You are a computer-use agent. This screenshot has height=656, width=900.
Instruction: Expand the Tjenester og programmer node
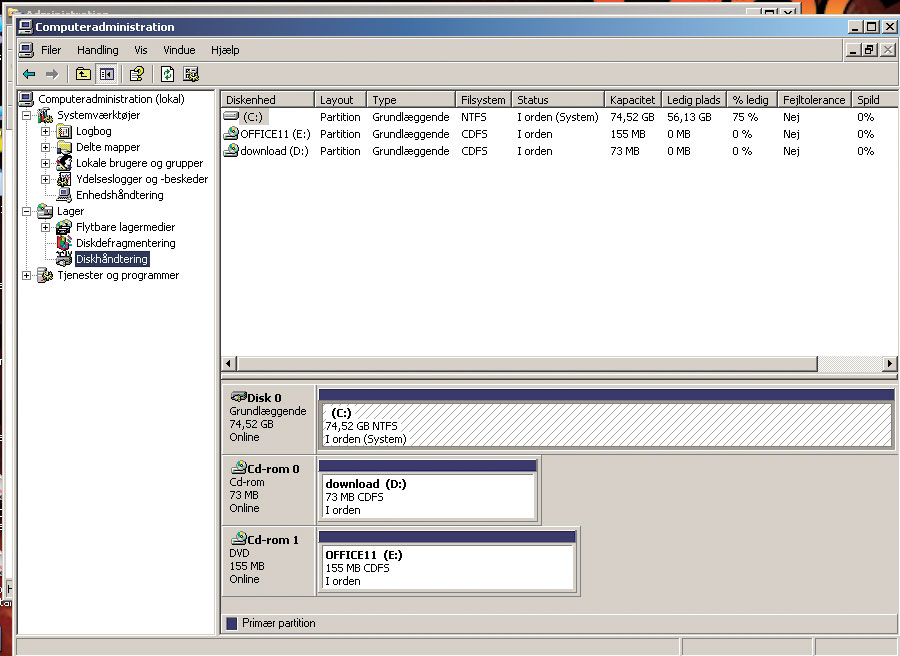pos(27,275)
